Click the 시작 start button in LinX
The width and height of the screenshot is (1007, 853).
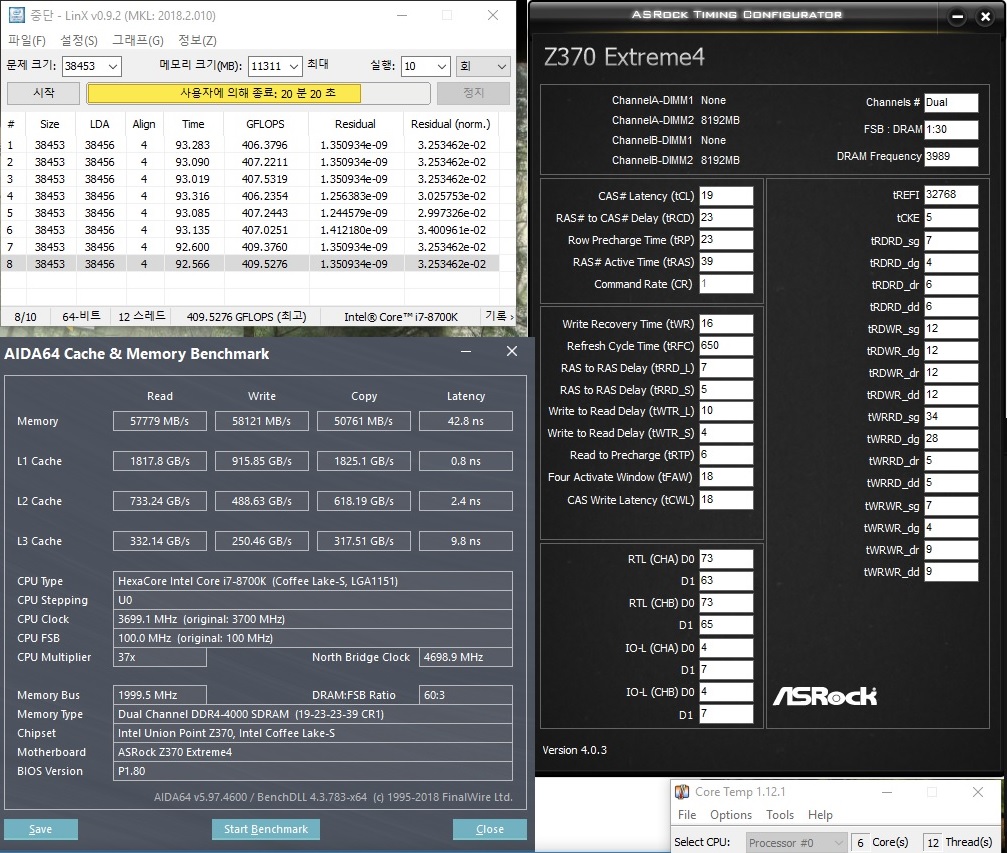coord(44,93)
